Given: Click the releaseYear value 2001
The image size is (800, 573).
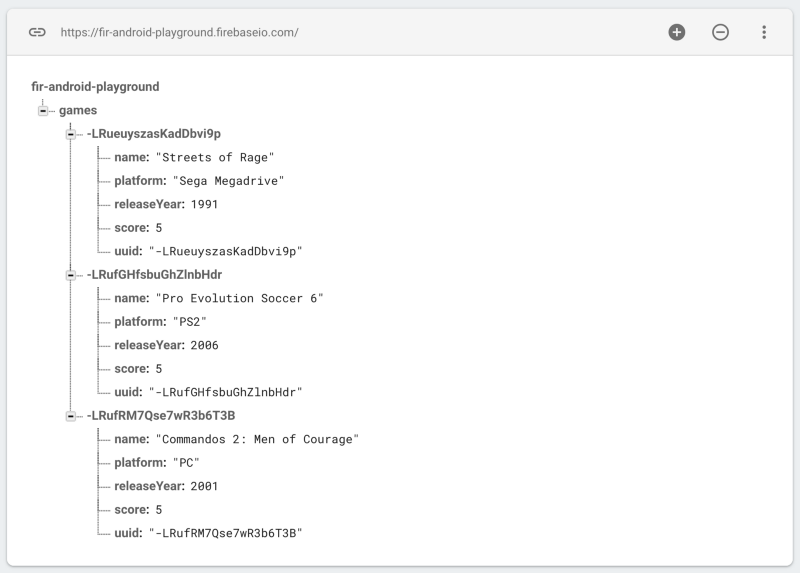Looking at the screenshot, I should click(204, 486).
